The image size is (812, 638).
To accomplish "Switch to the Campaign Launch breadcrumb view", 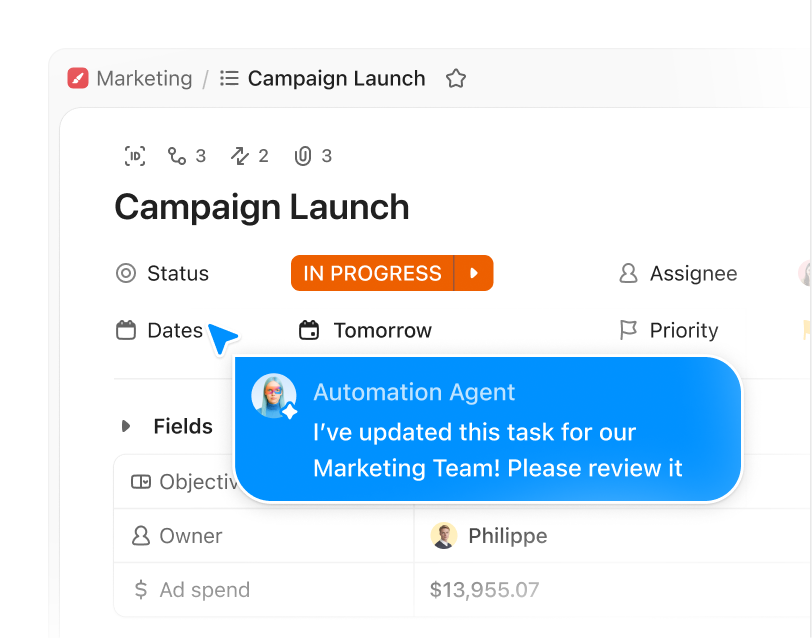I will (337, 78).
